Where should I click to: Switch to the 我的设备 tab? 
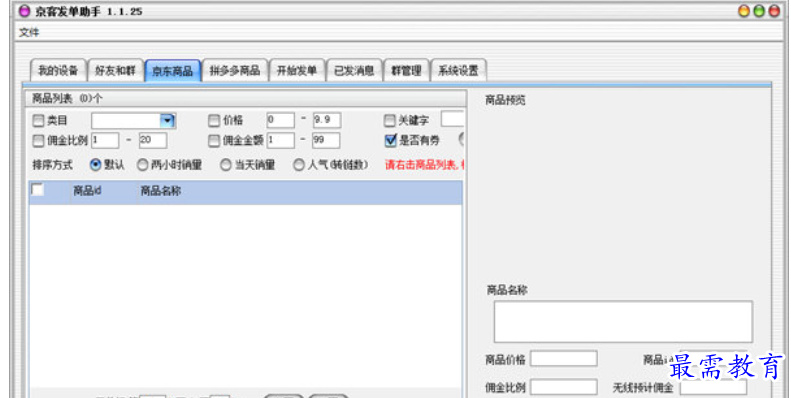point(58,71)
